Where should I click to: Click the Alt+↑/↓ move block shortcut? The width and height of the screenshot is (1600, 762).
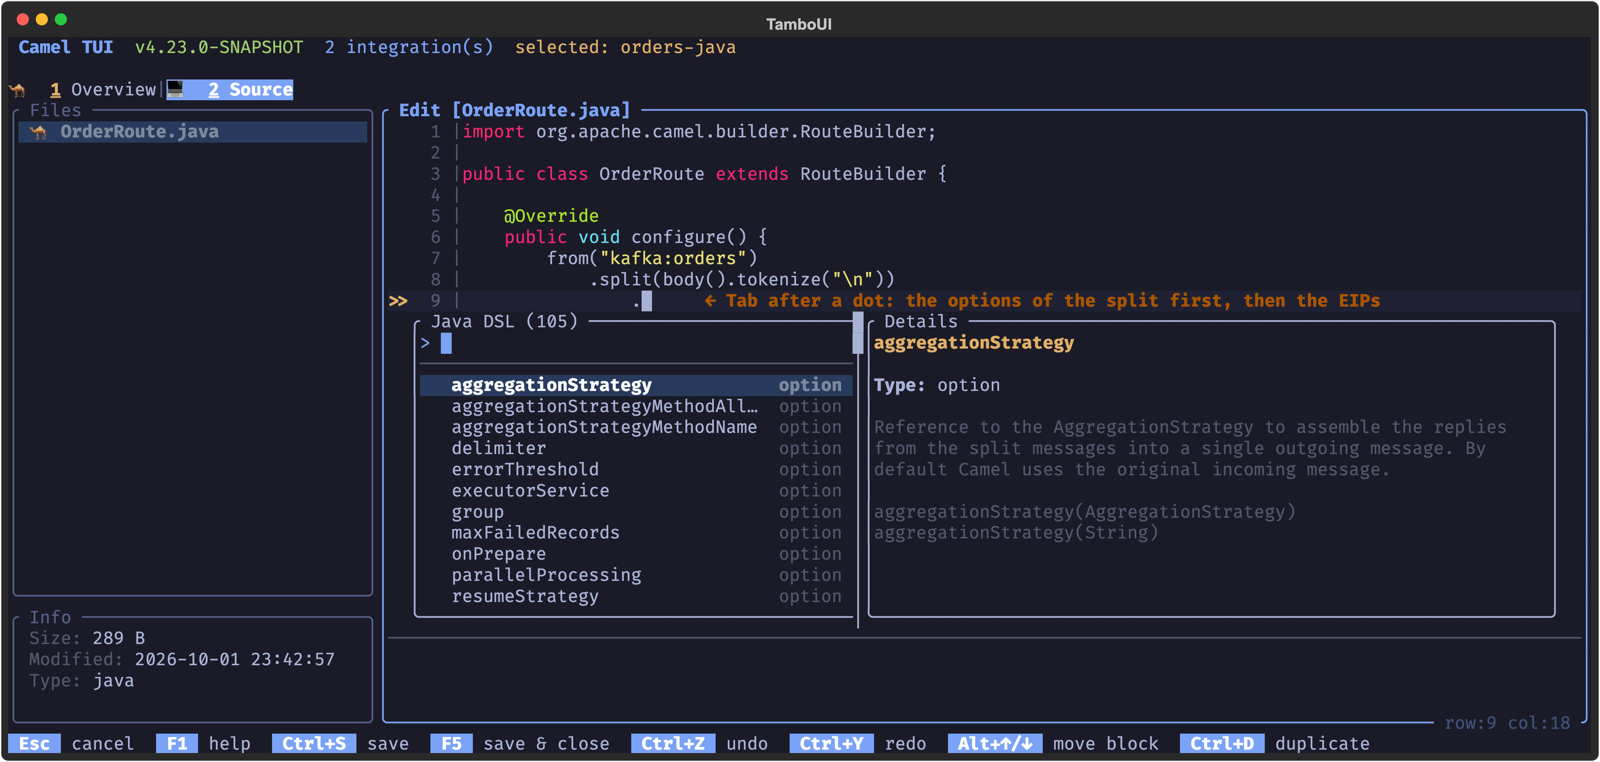click(1053, 744)
